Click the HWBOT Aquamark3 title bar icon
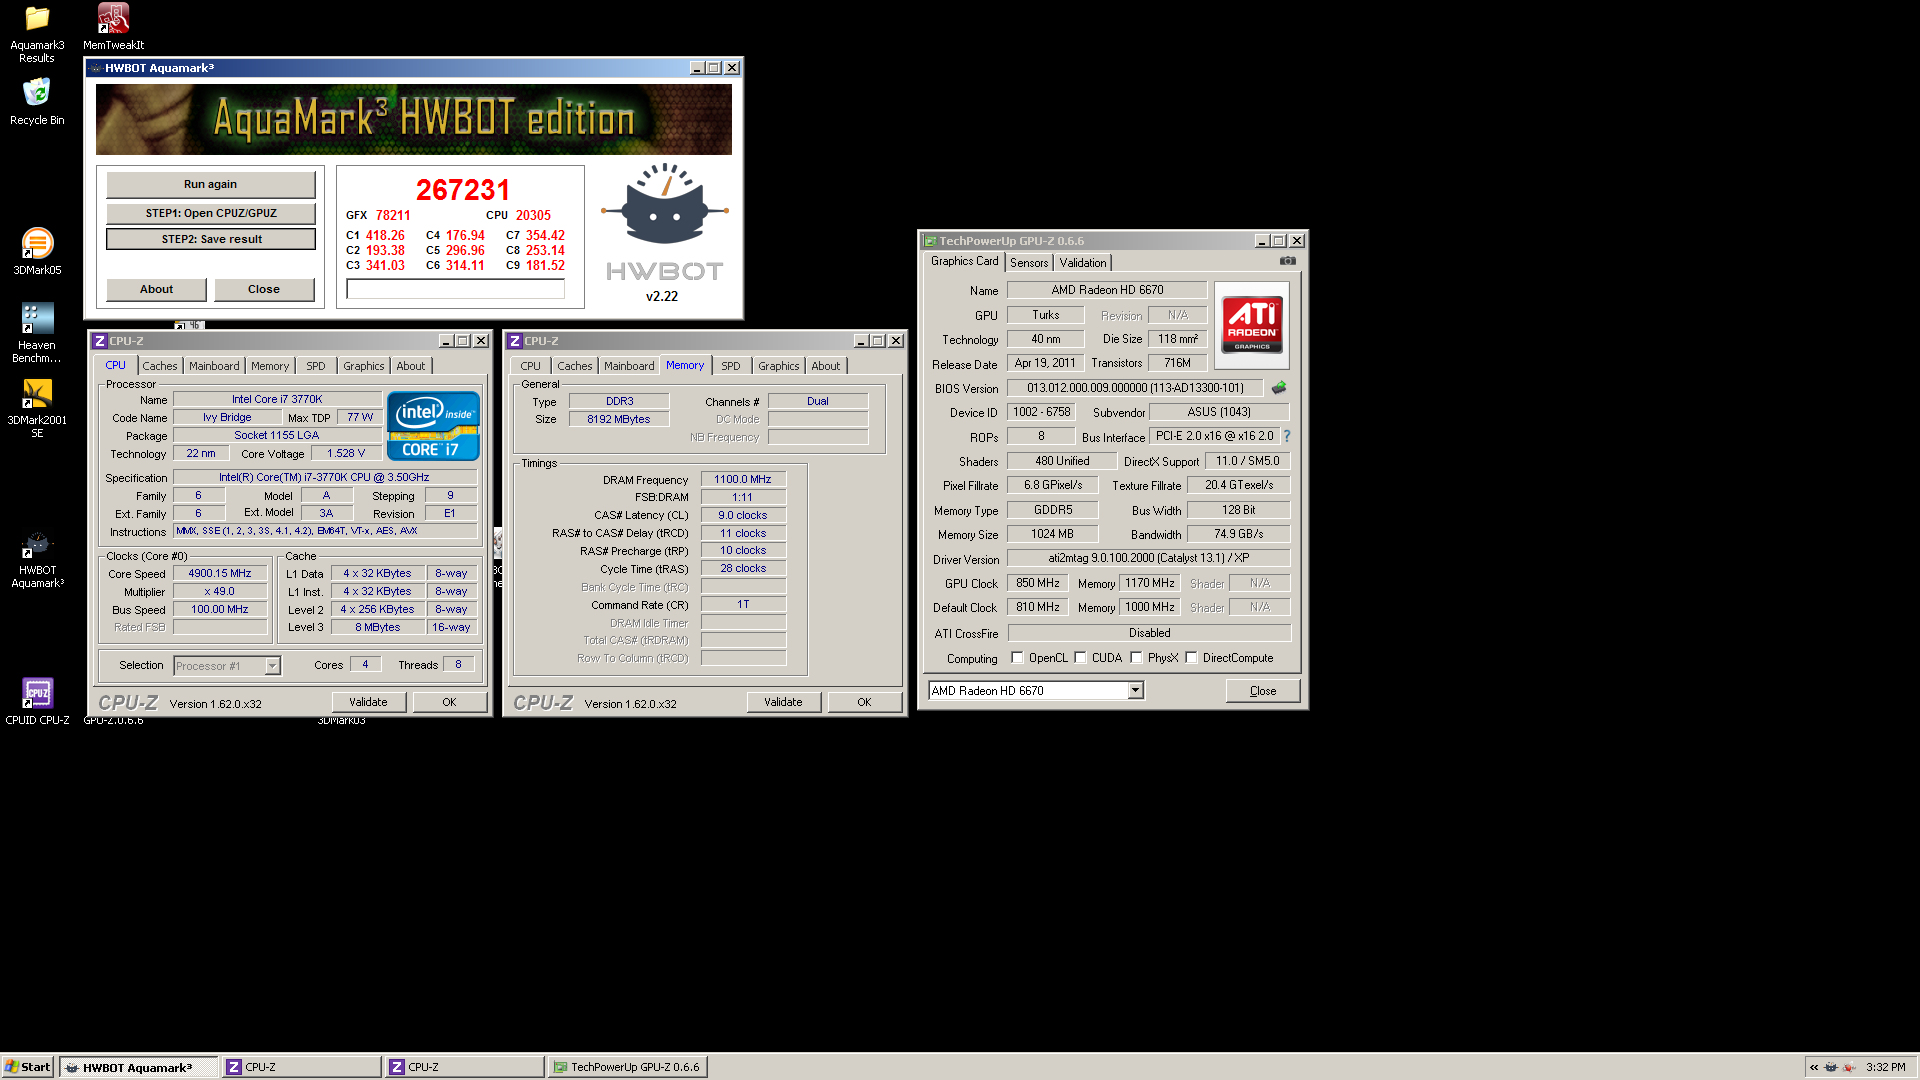The height and width of the screenshot is (1080, 1920). click(x=96, y=68)
